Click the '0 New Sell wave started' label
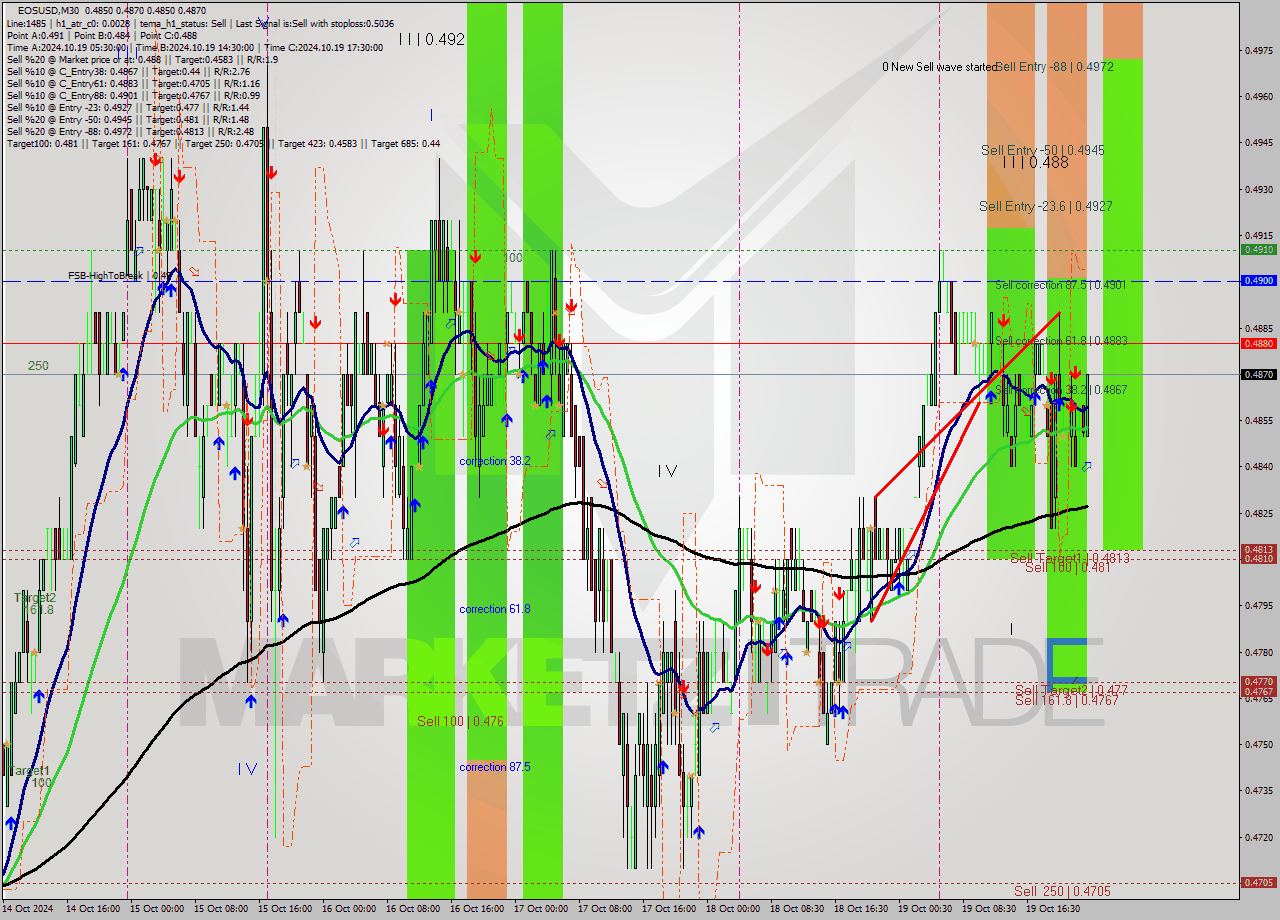 [x=939, y=67]
